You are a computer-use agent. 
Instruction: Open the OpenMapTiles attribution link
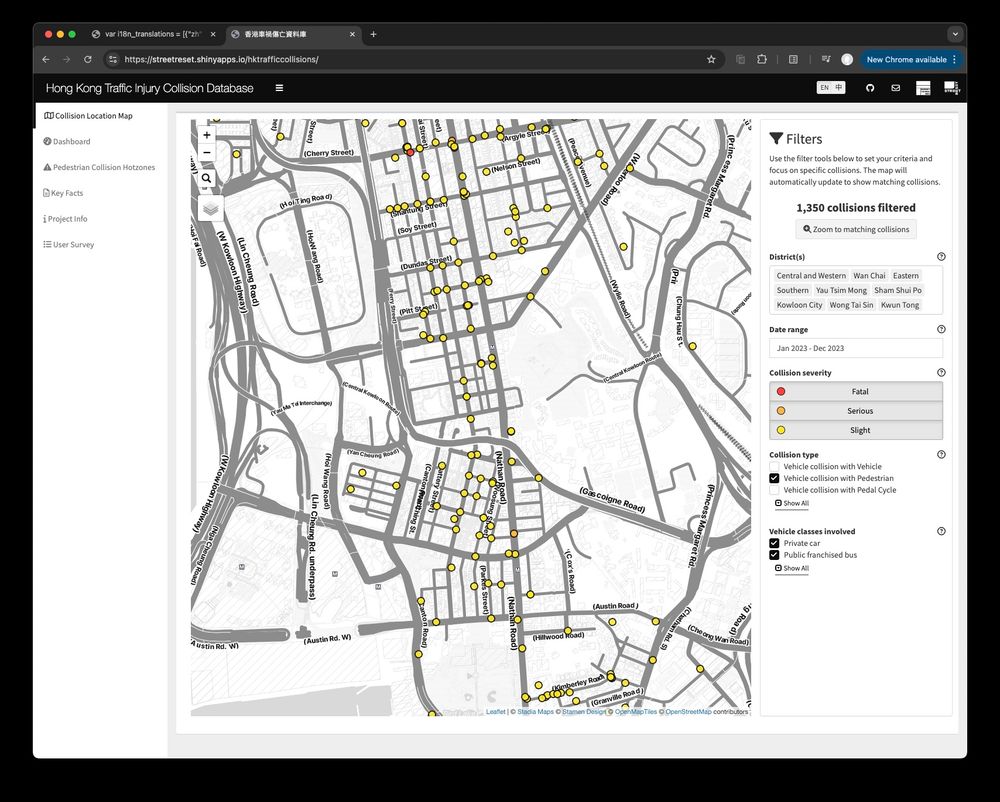[x=635, y=711]
